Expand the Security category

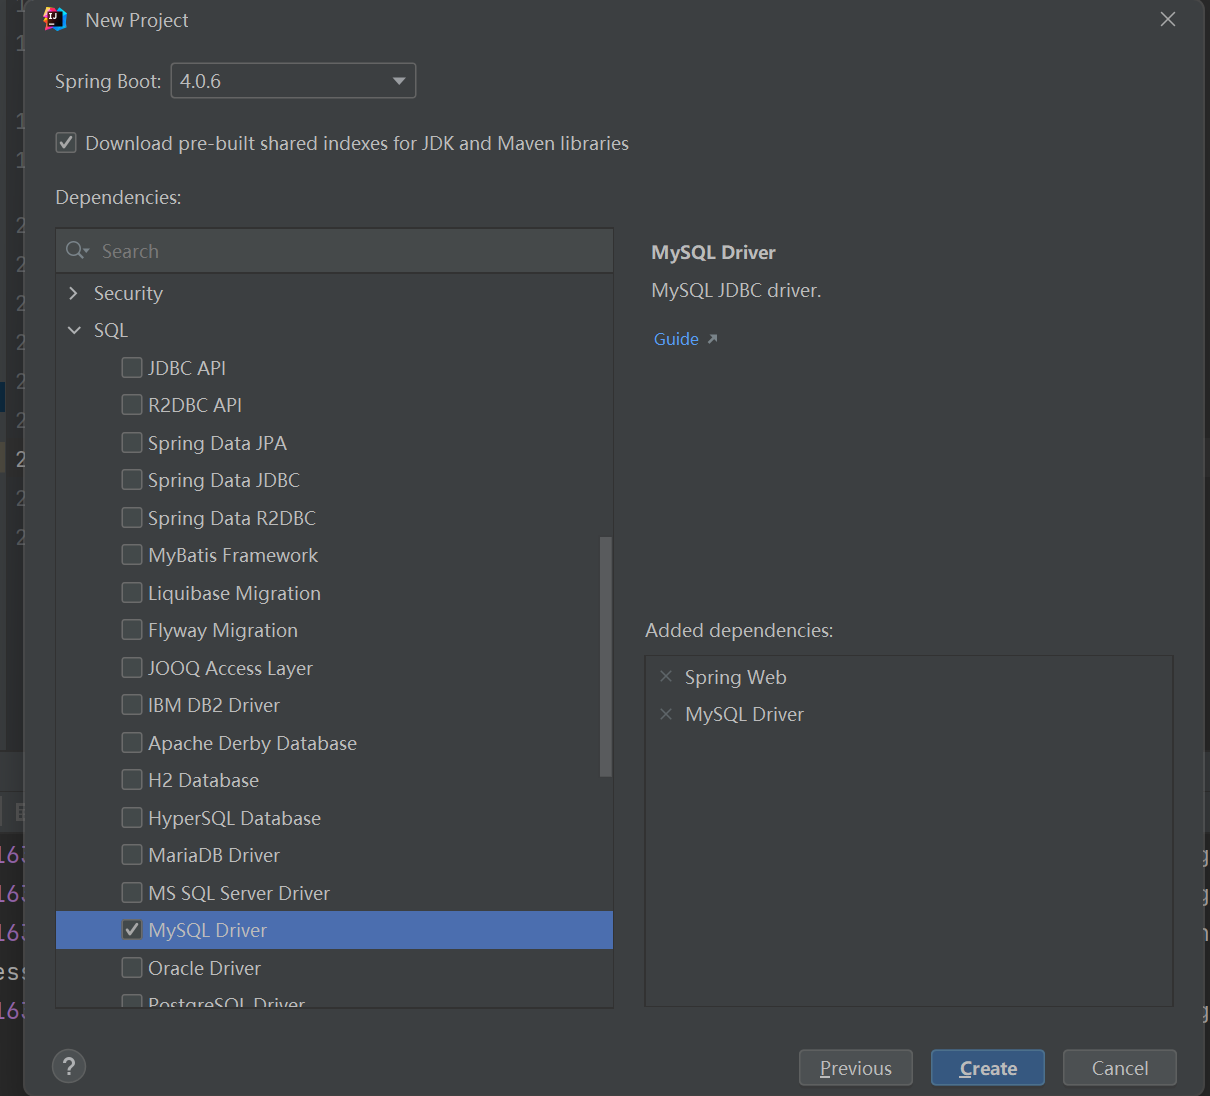click(x=73, y=293)
